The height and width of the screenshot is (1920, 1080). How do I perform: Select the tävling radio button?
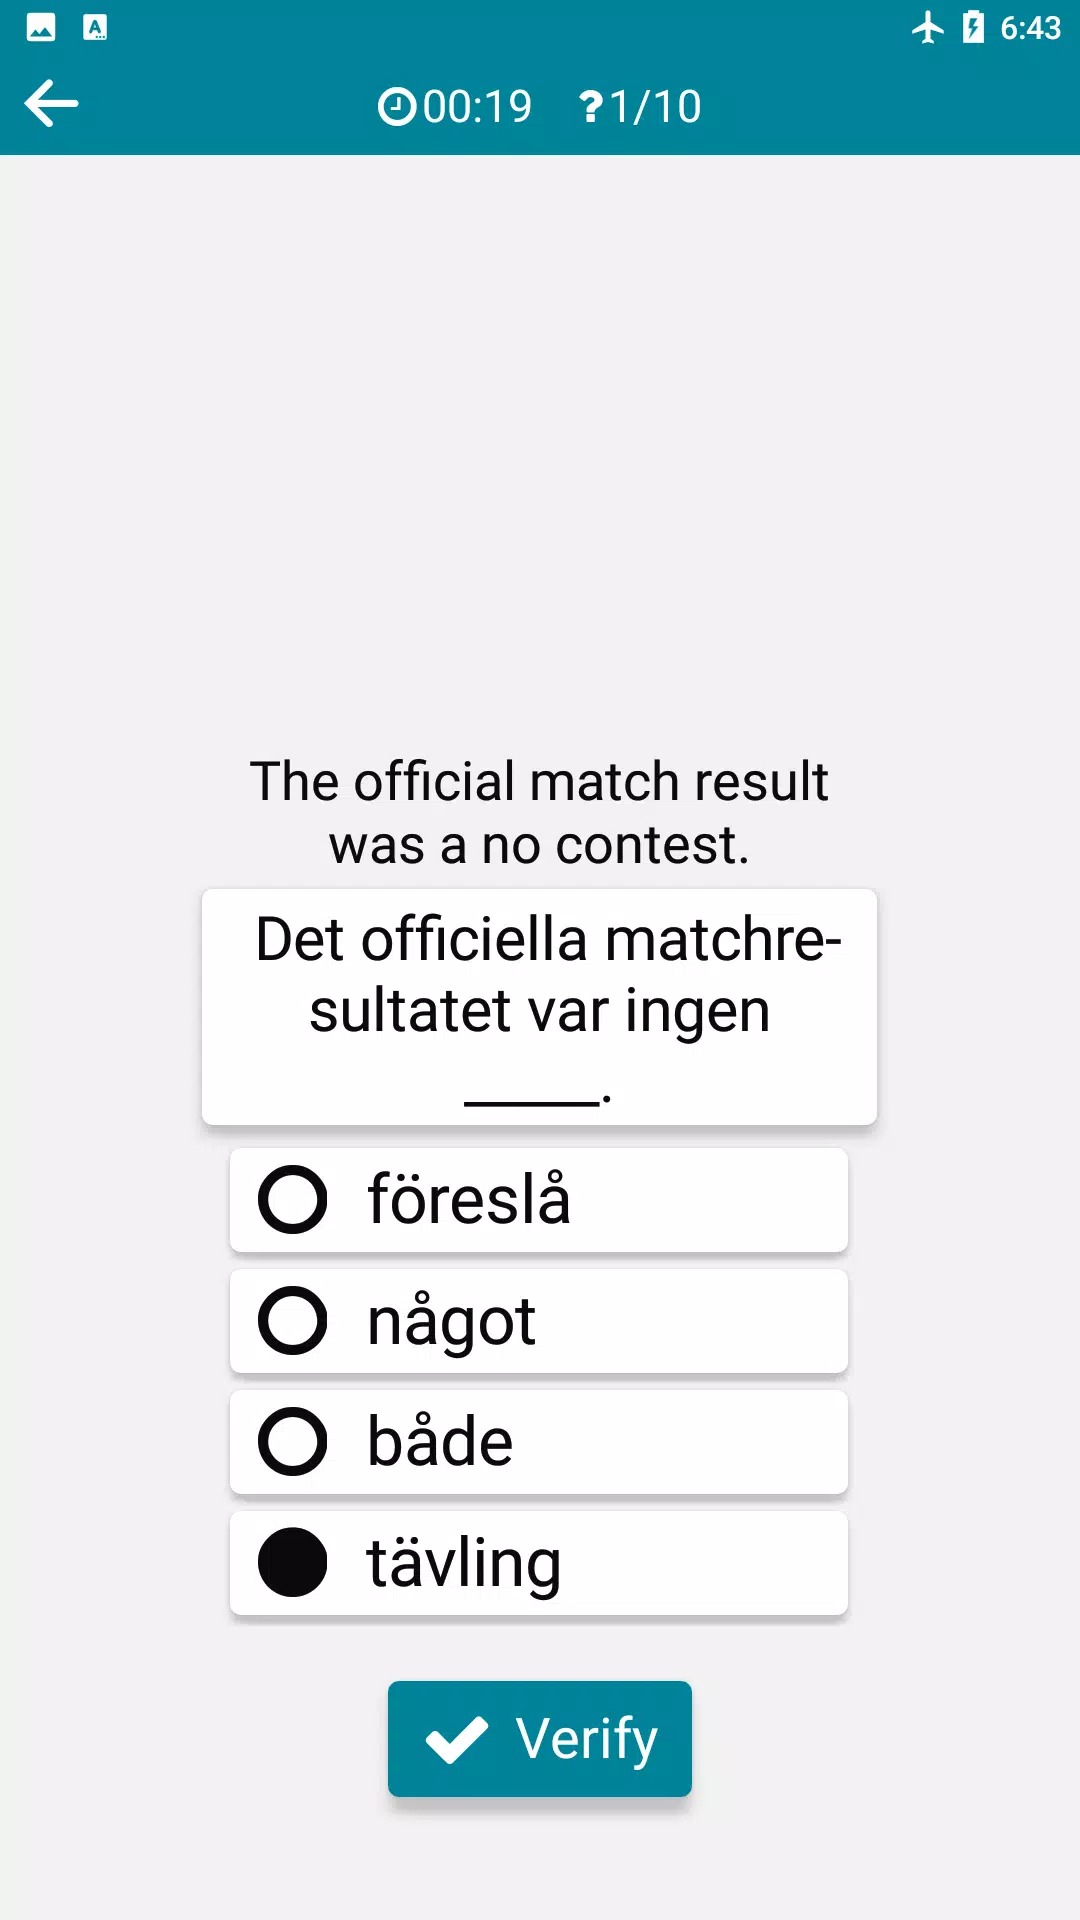pyautogui.click(x=292, y=1562)
